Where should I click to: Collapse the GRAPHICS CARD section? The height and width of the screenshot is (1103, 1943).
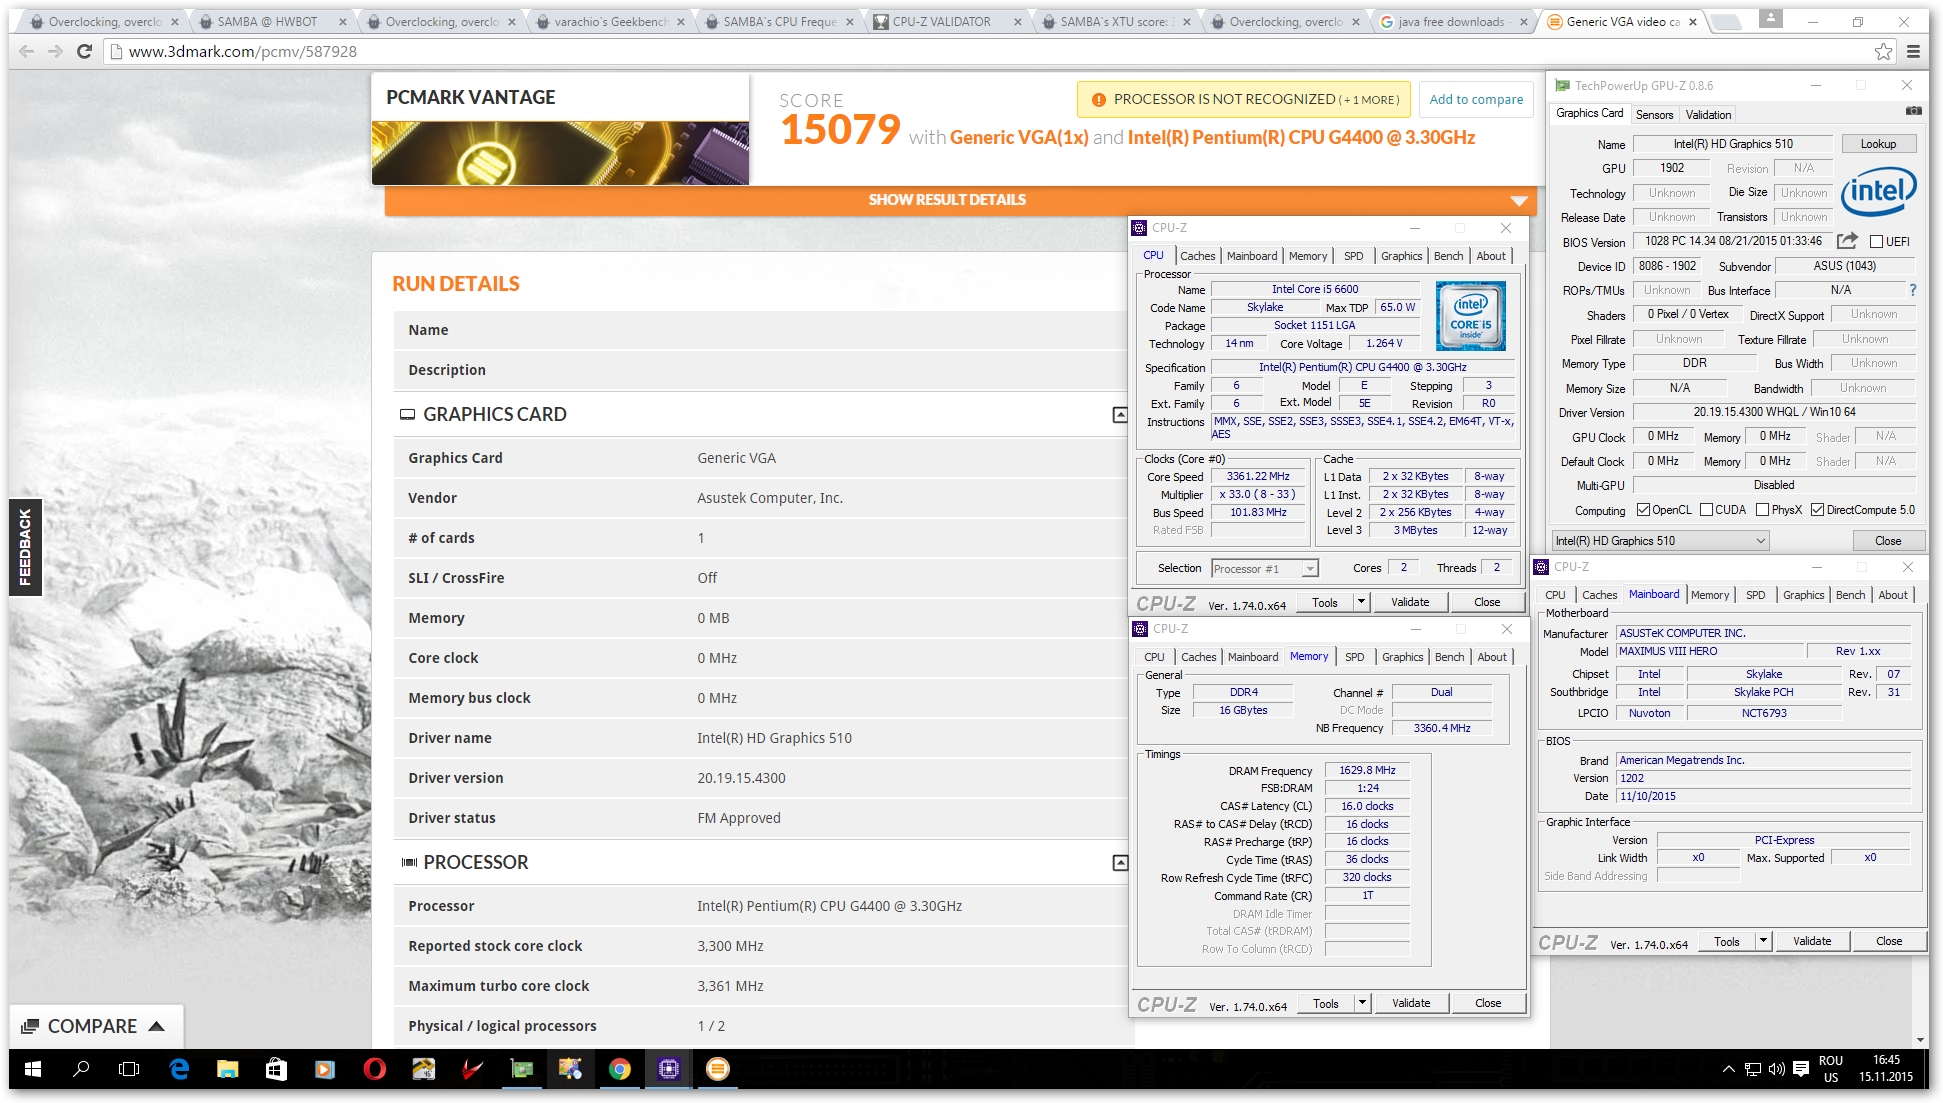1120,415
